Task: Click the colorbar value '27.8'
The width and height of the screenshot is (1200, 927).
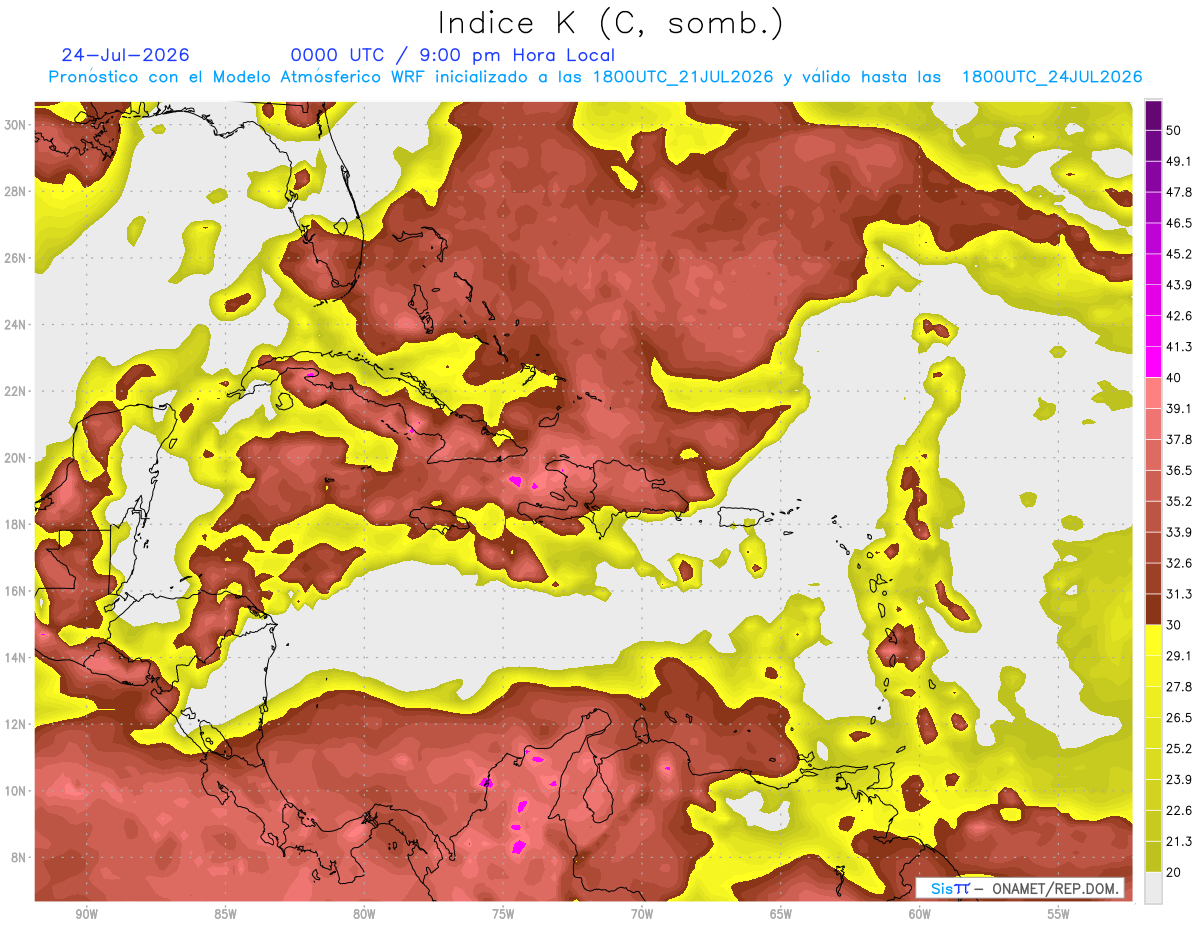Action: click(1179, 687)
